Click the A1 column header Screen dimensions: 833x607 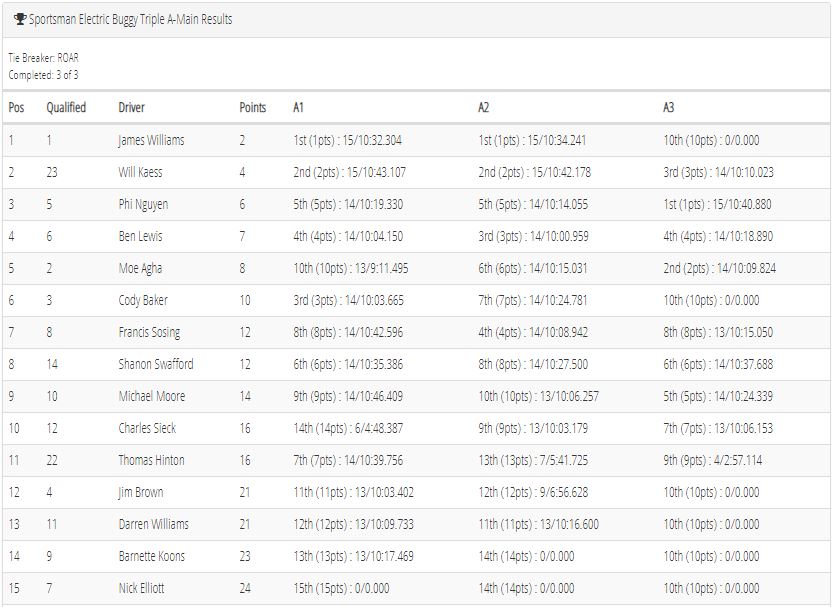click(x=298, y=107)
